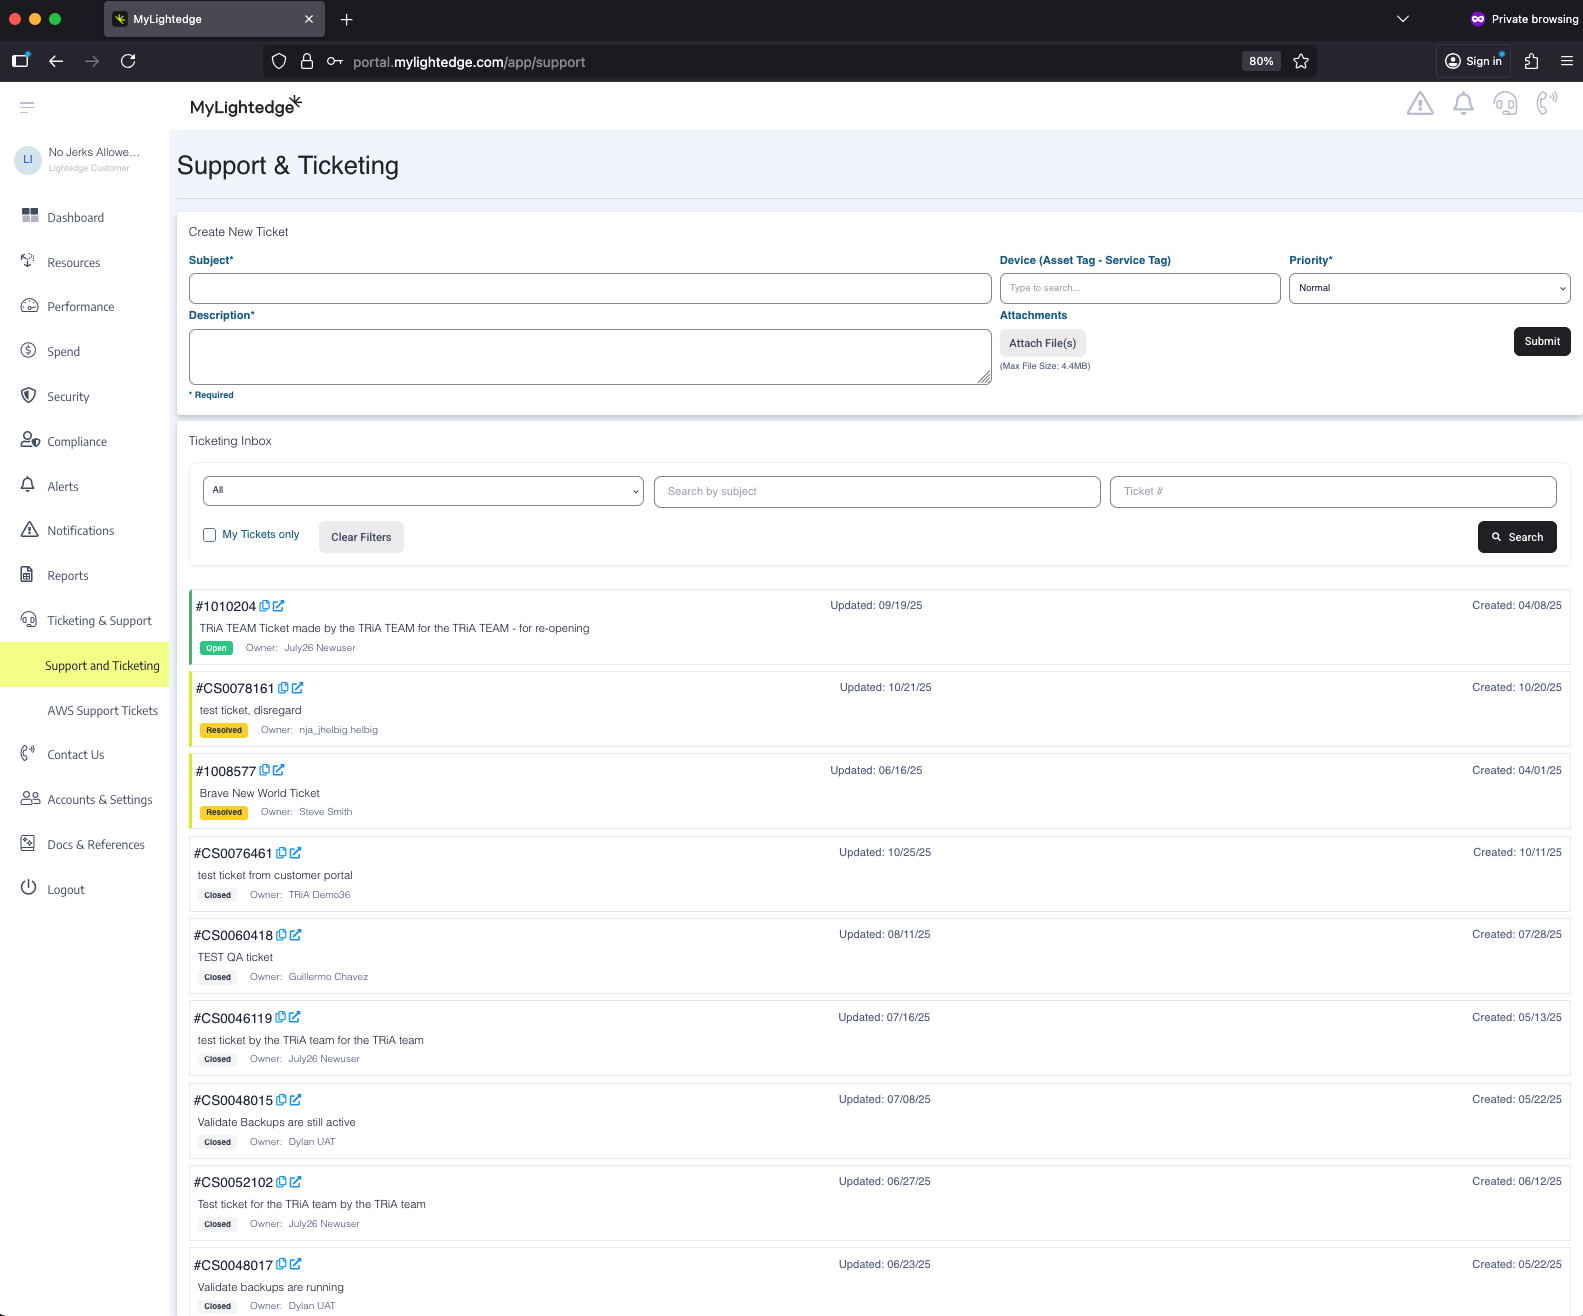
Task: Open Docs & References in the sidebar
Action: pyautogui.click(x=95, y=845)
